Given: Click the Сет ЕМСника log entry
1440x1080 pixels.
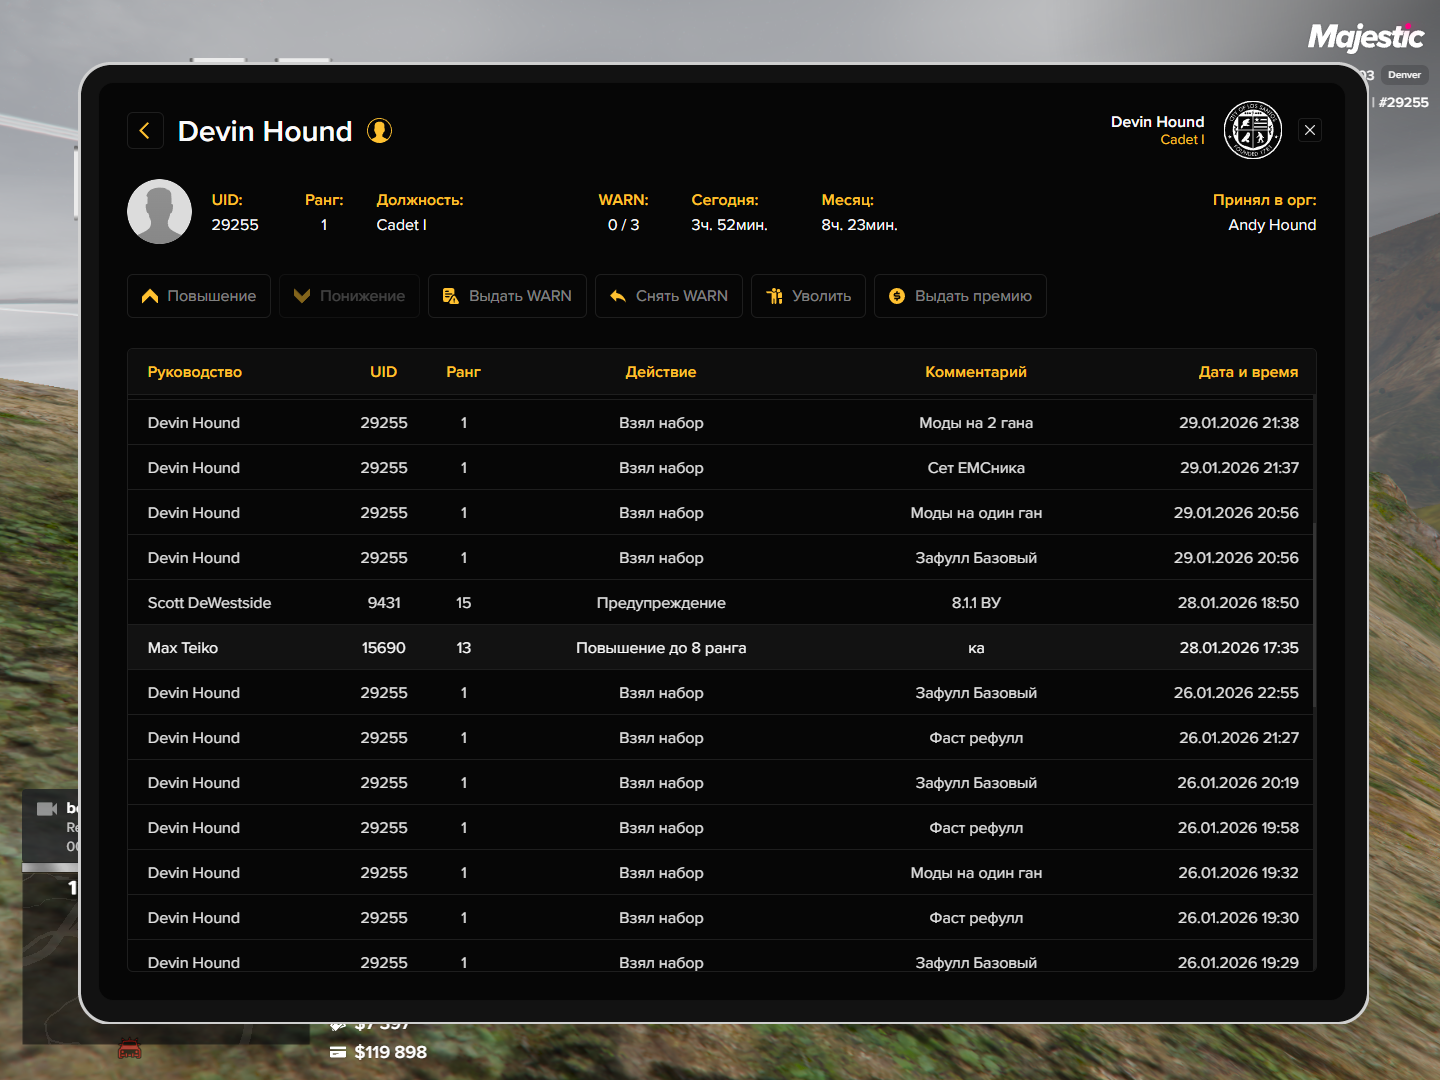Looking at the screenshot, I should 975,468.
